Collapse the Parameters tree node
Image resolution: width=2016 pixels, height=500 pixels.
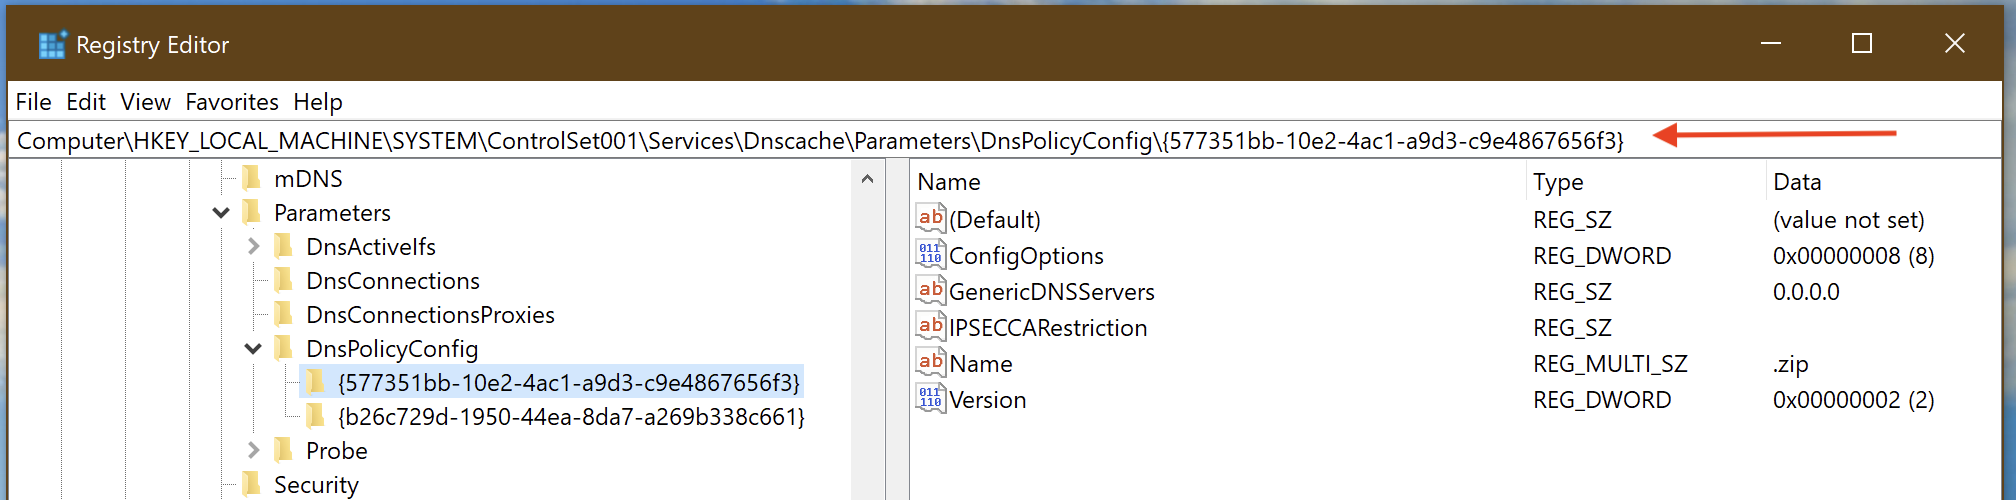click(221, 213)
